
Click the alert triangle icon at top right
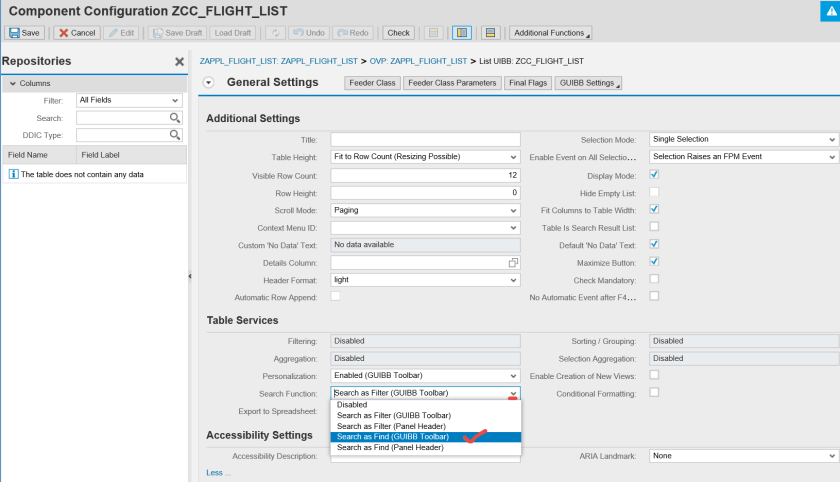click(x=828, y=10)
